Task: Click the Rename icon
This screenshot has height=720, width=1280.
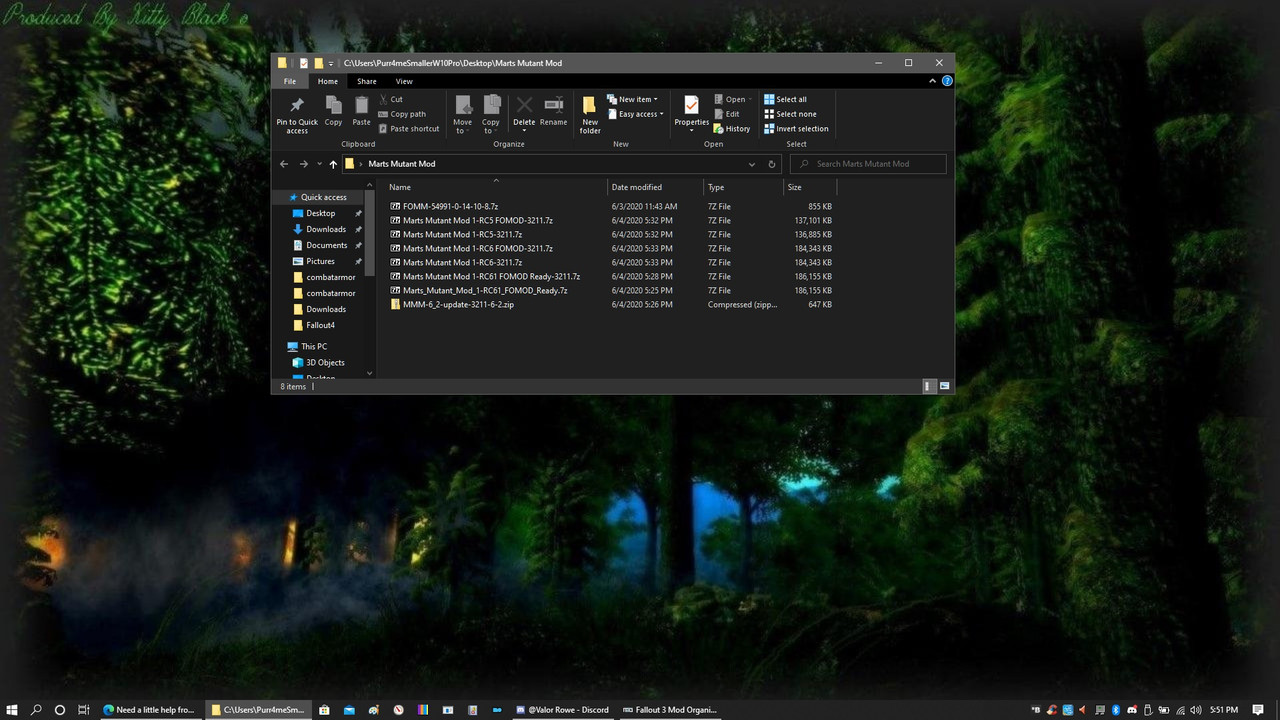Action: [x=553, y=105]
